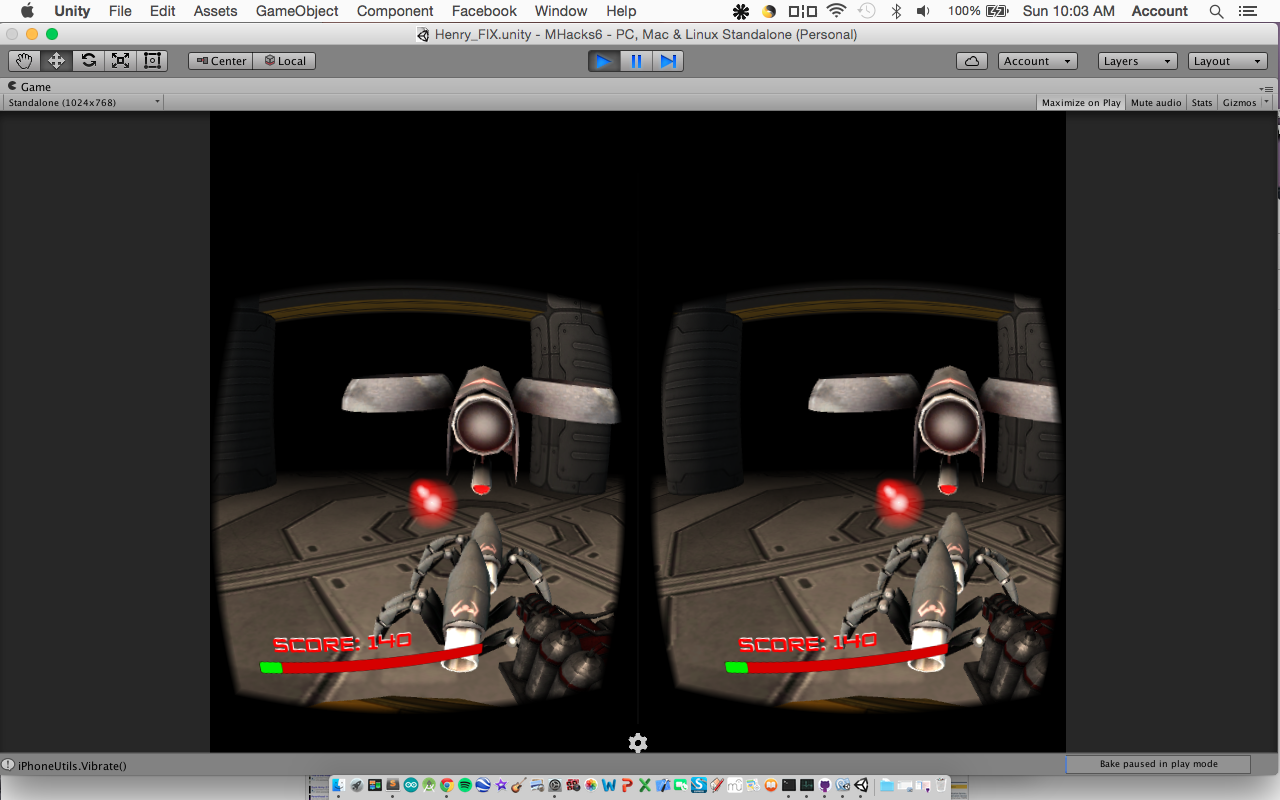Open Microsoft Word from the Dock
Screen dimensions: 1280x800
(x=608, y=785)
